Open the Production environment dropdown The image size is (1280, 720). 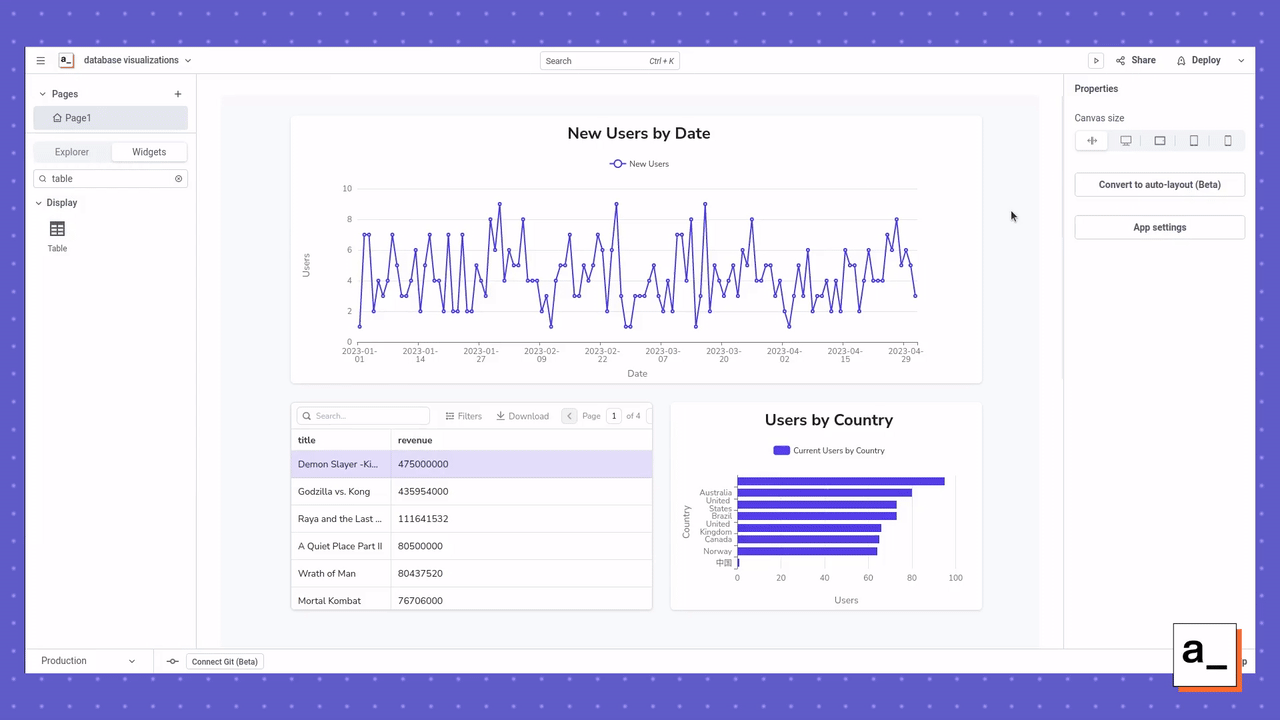[85, 661]
